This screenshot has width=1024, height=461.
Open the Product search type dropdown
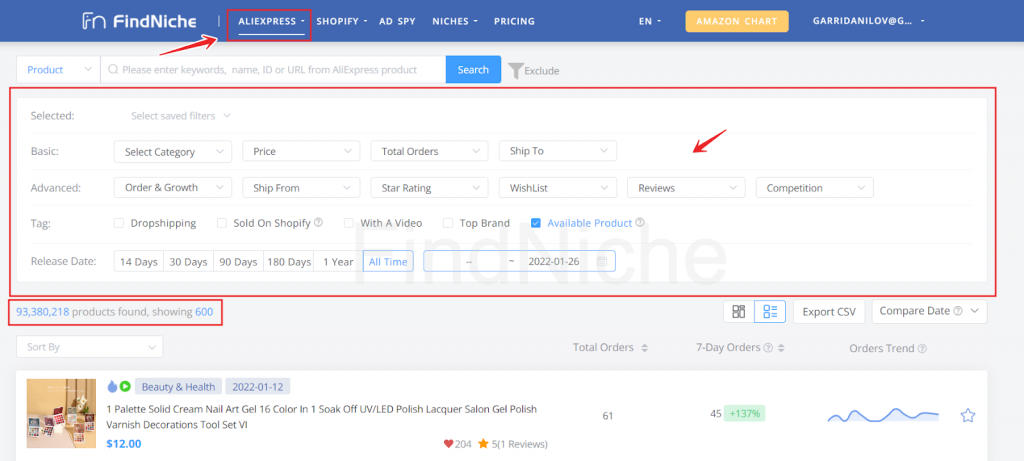pyautogui.click(x=58, y=70)
